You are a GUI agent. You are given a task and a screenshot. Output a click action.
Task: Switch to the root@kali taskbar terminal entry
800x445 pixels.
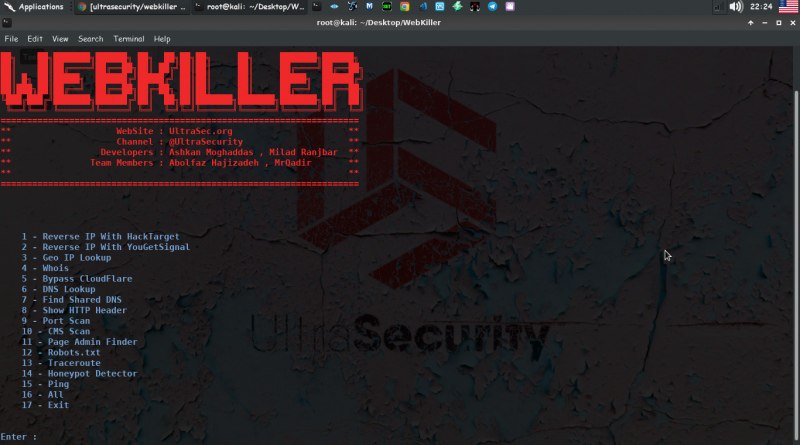click(250, 7)
